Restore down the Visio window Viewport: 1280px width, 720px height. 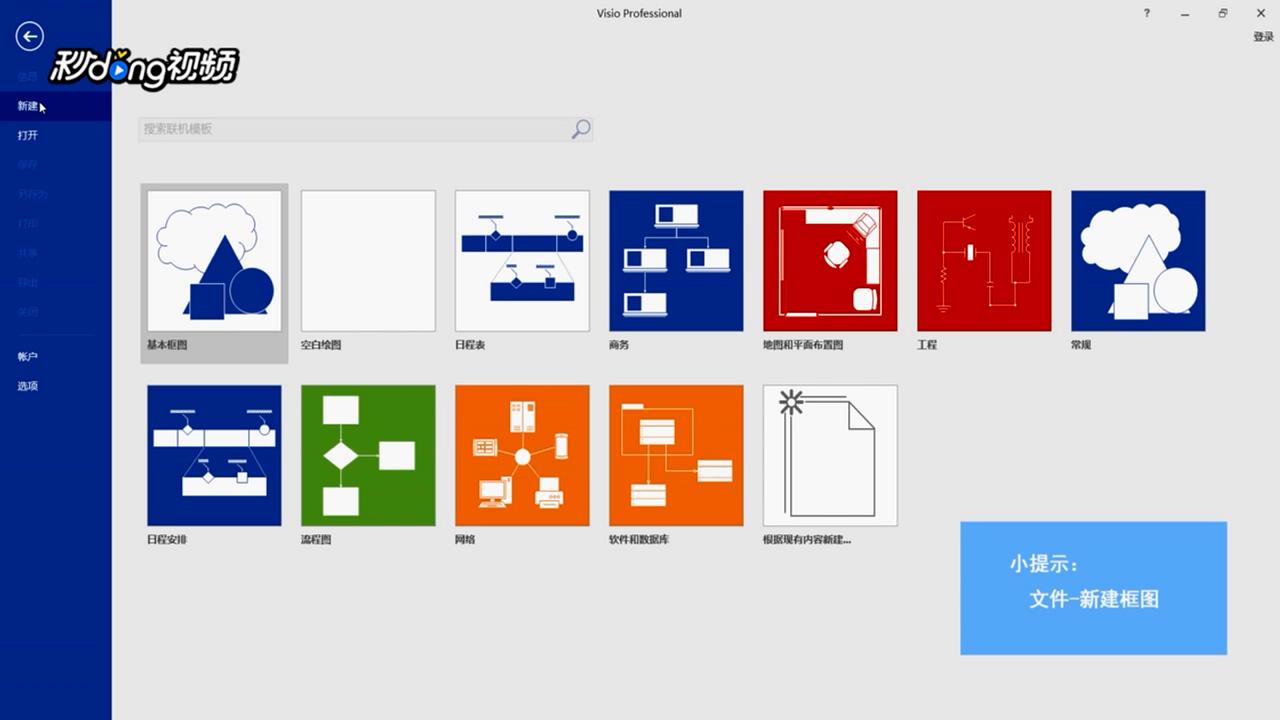(x=1222, y=13)
